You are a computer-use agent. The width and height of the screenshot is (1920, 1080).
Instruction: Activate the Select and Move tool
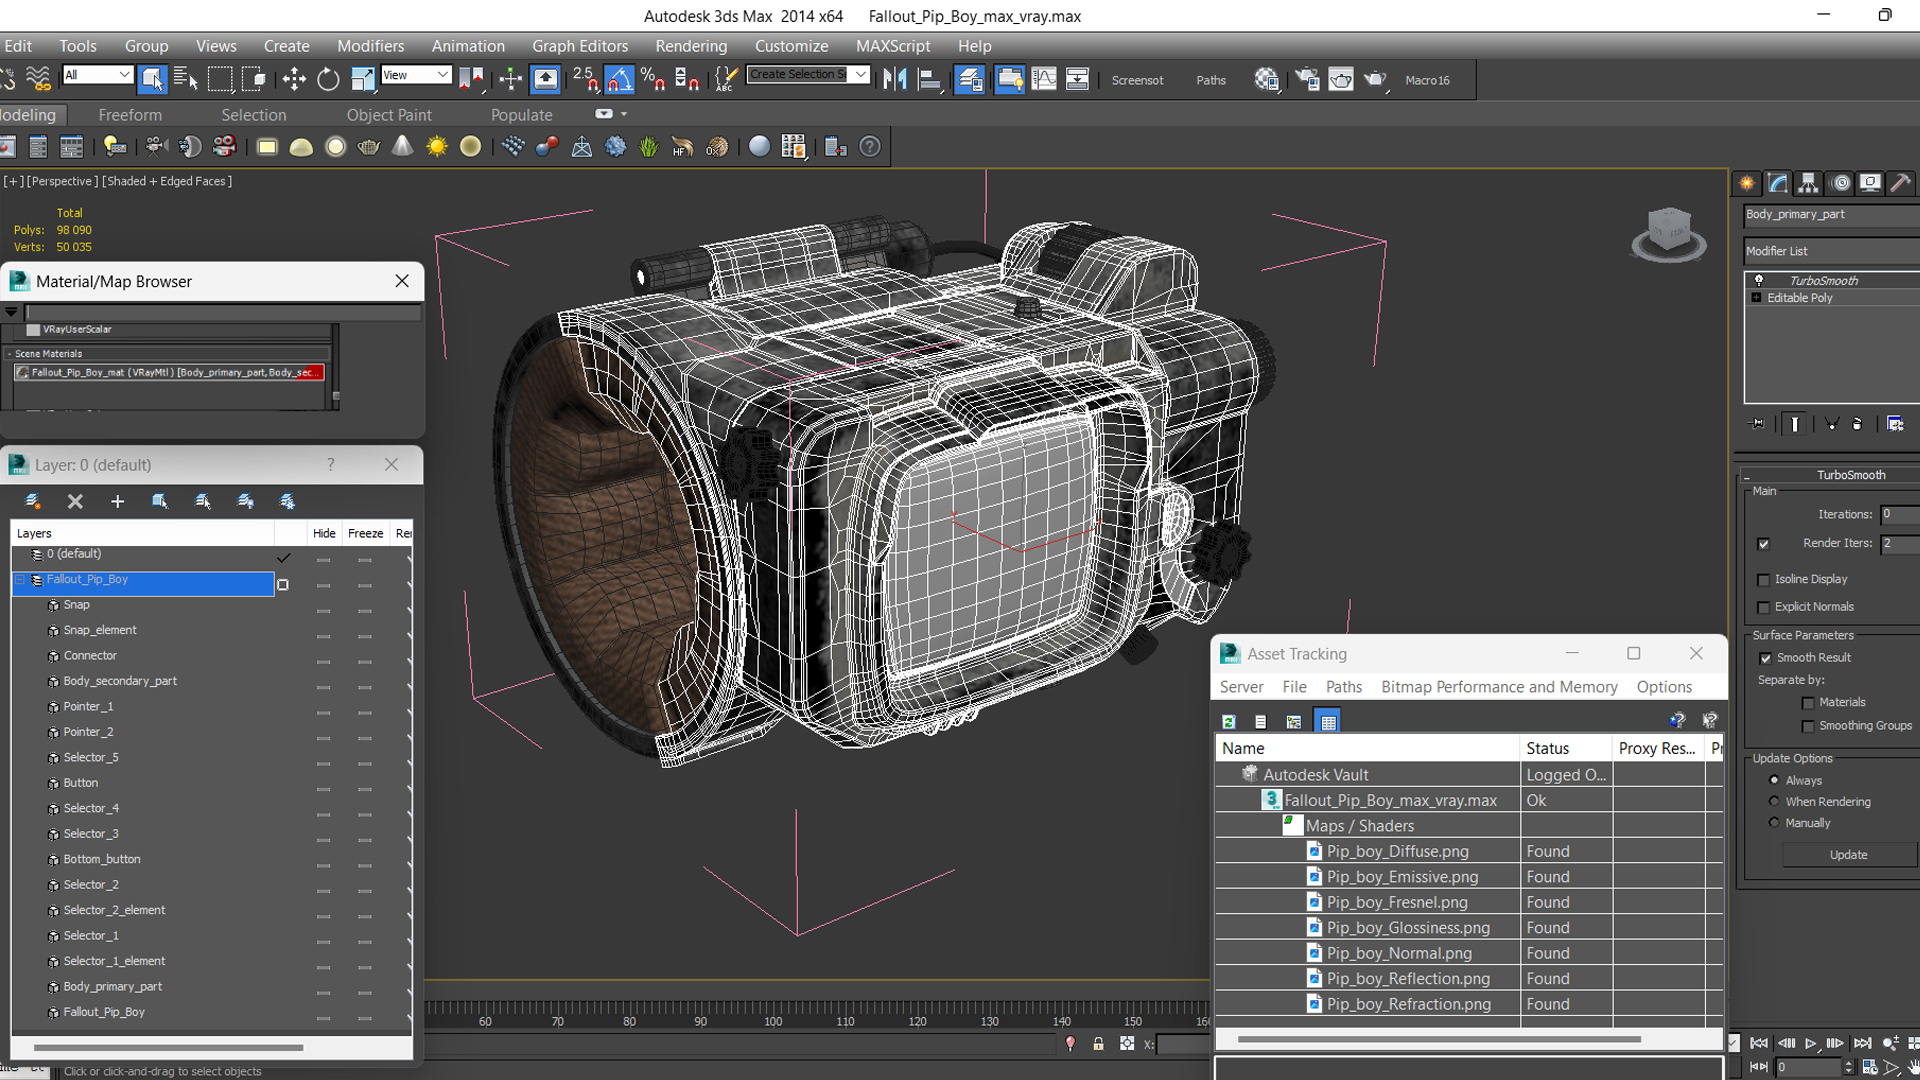(x=293, y=79)
